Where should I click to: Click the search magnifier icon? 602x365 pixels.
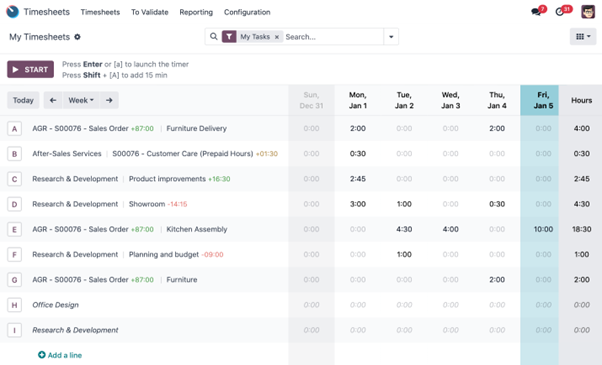[214, 36]
